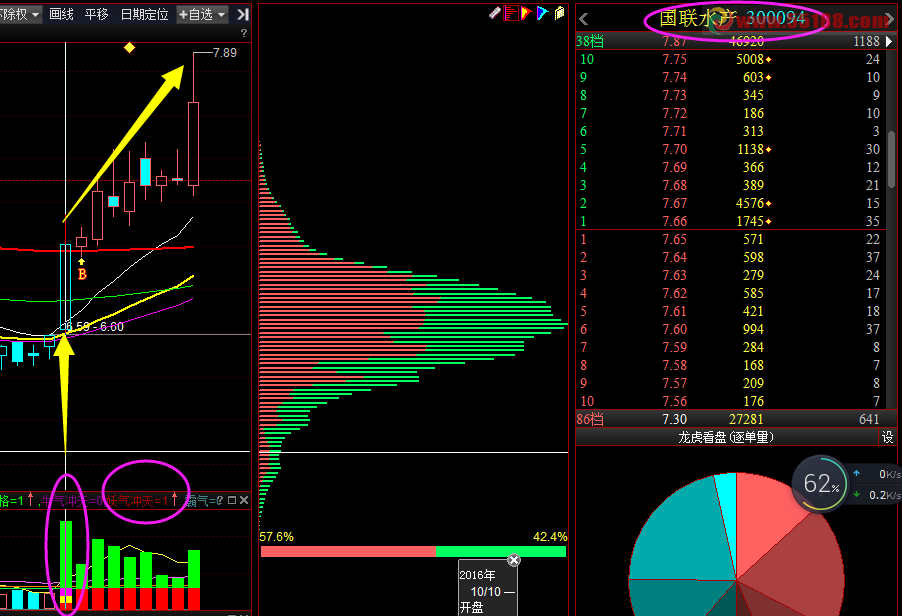Click the red 57.6% portion of ratio bar

(348, 552)
